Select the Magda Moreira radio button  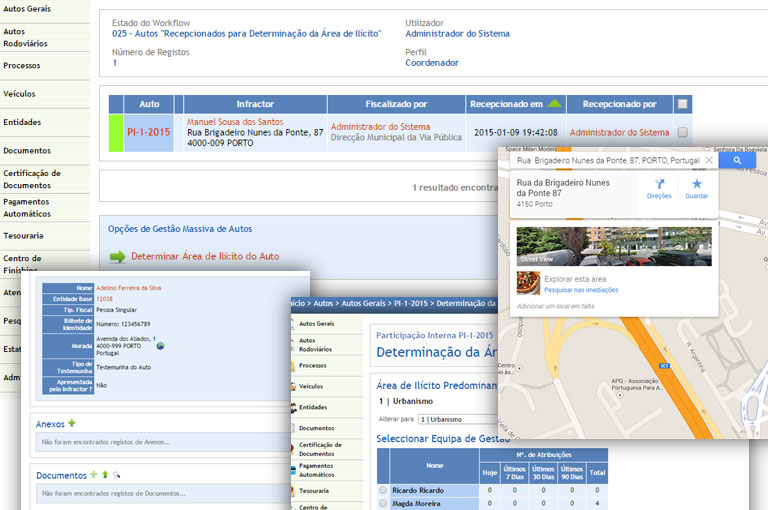383,503
